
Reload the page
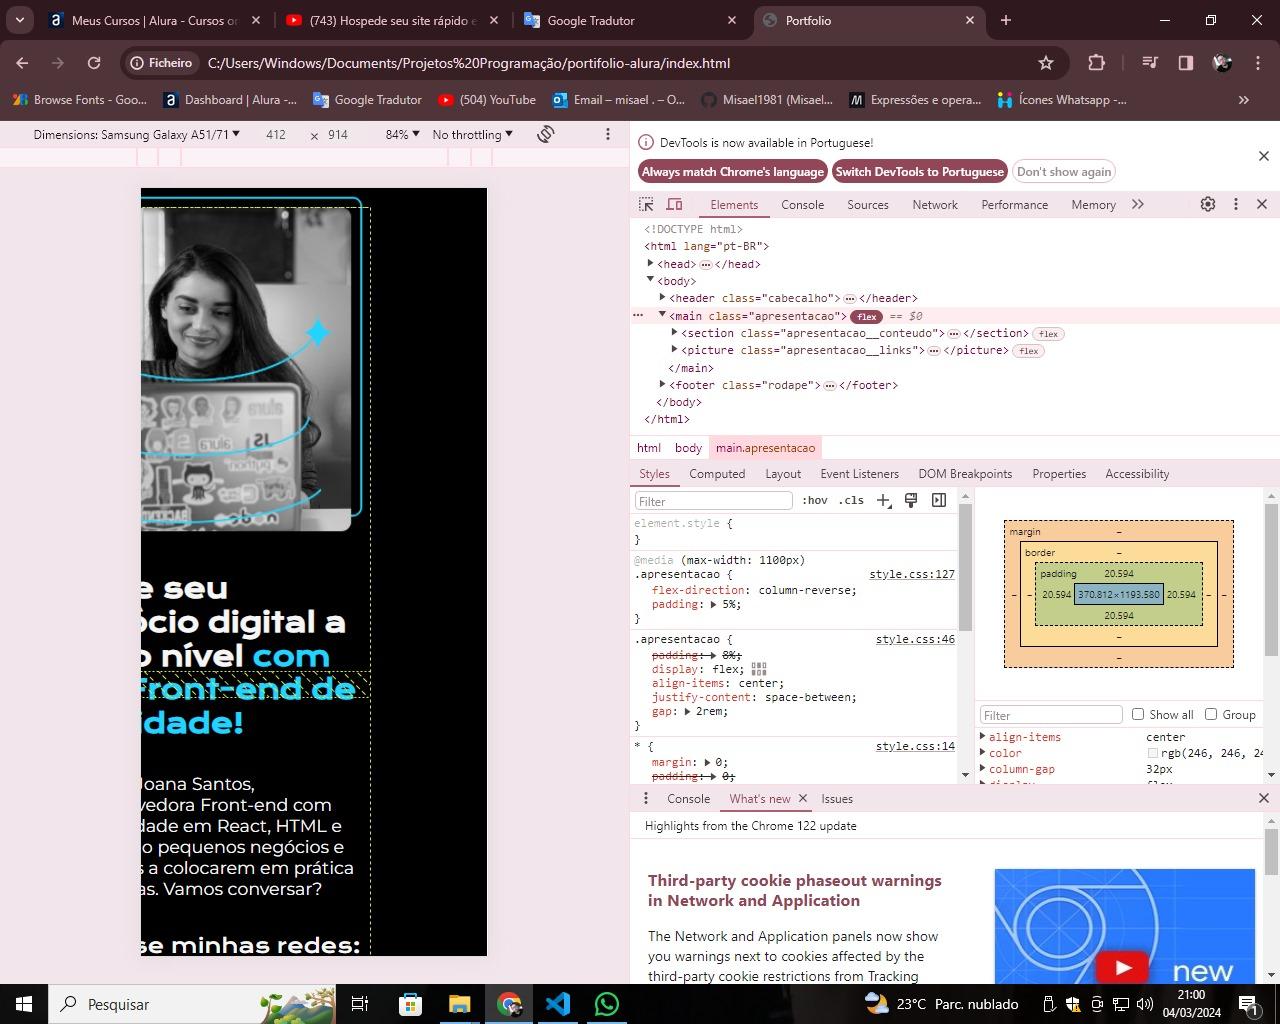(x=94, y=63)
